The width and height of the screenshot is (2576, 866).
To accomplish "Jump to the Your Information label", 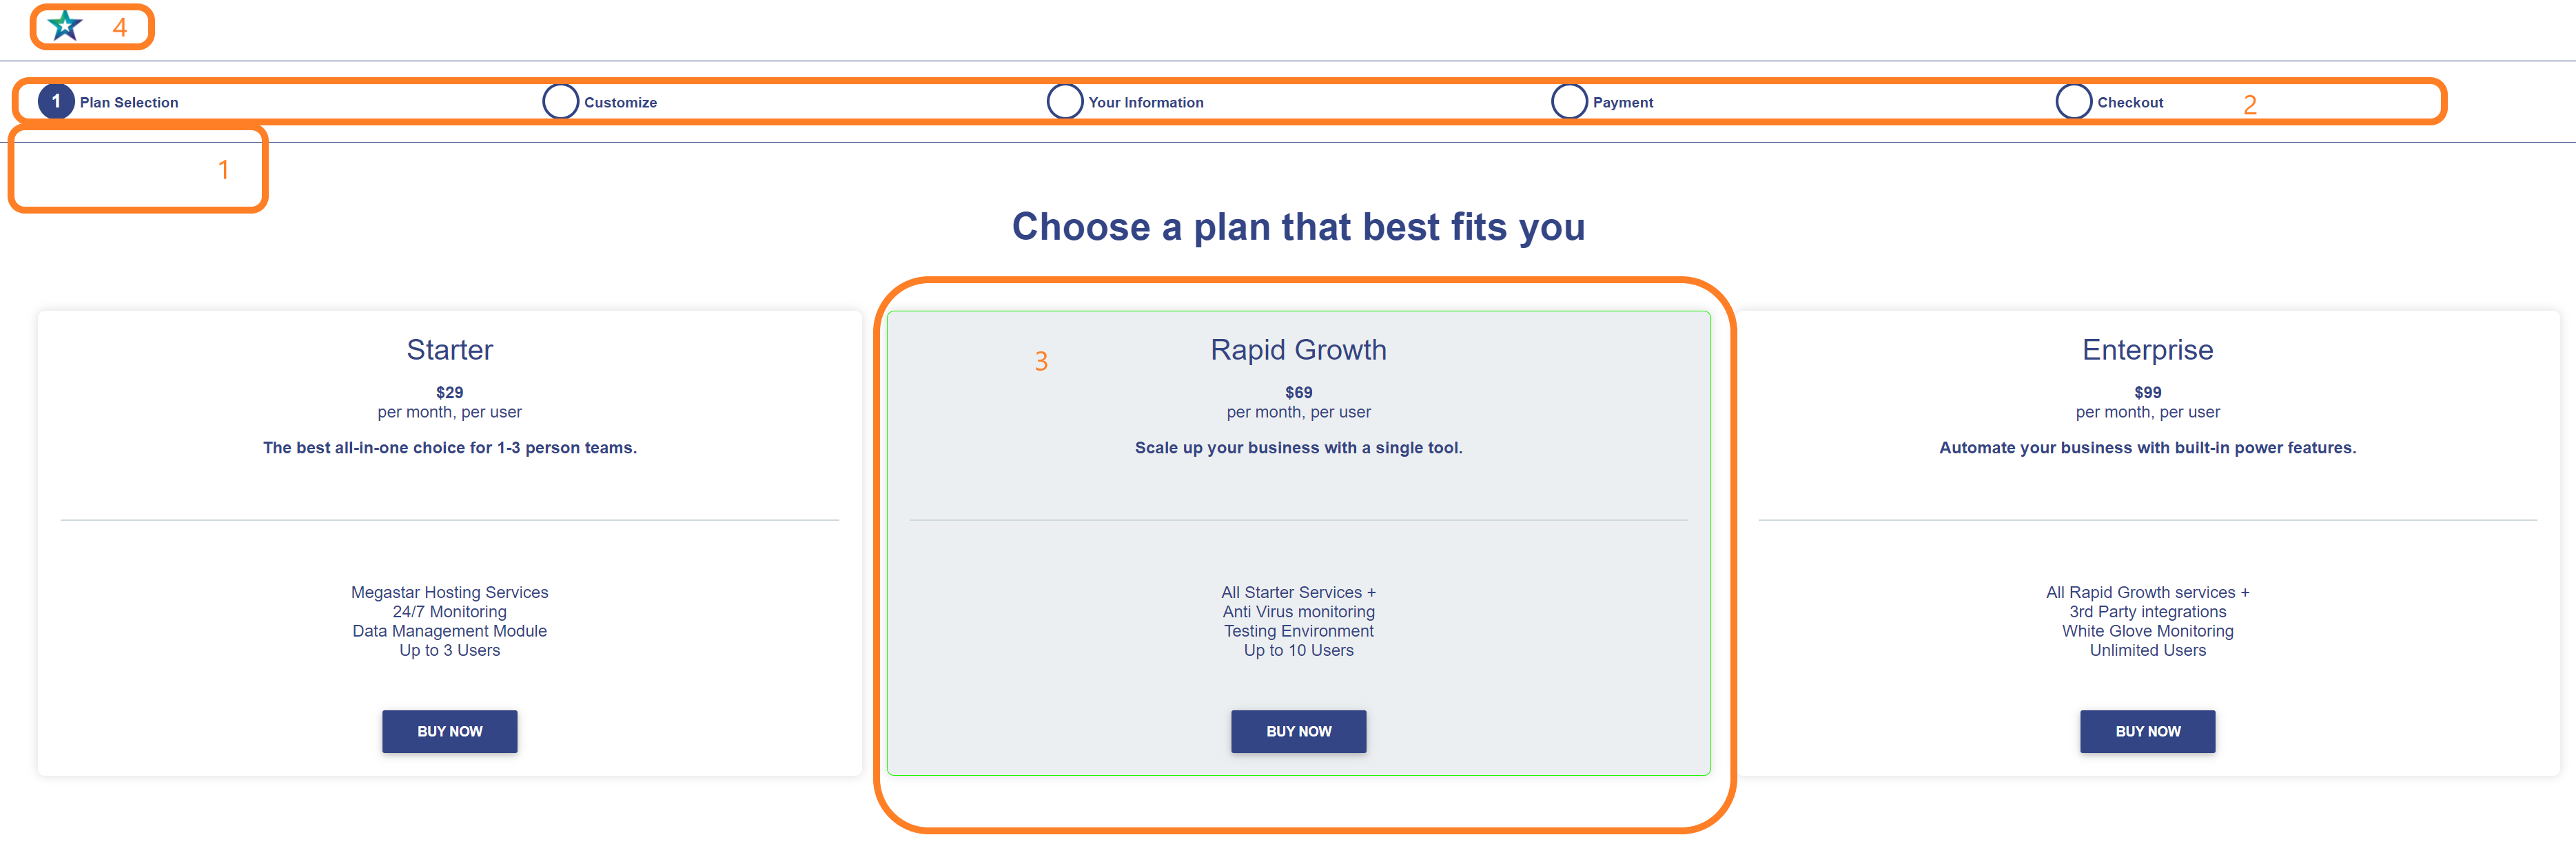I will coord(1146,103).
